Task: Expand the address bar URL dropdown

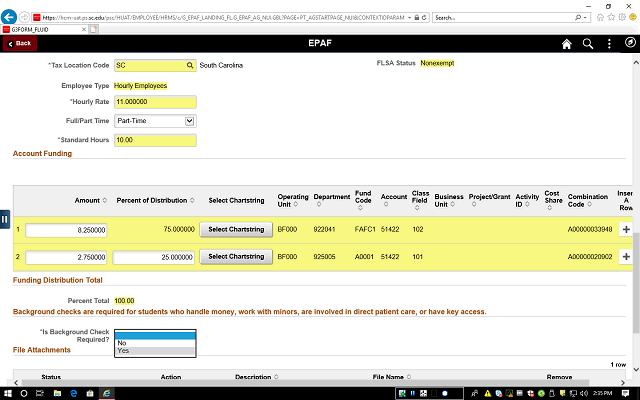Action: tap(409, 18)
